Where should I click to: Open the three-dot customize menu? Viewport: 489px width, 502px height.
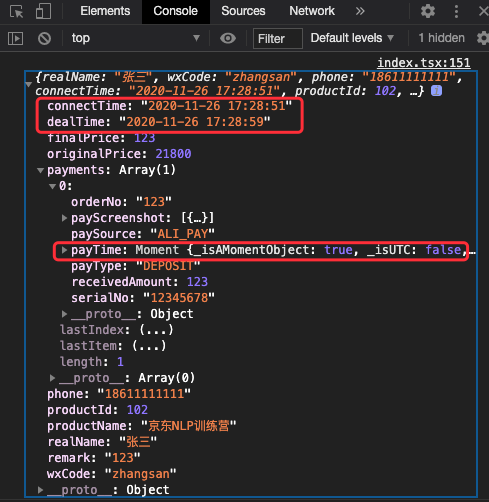pos(456,11)
